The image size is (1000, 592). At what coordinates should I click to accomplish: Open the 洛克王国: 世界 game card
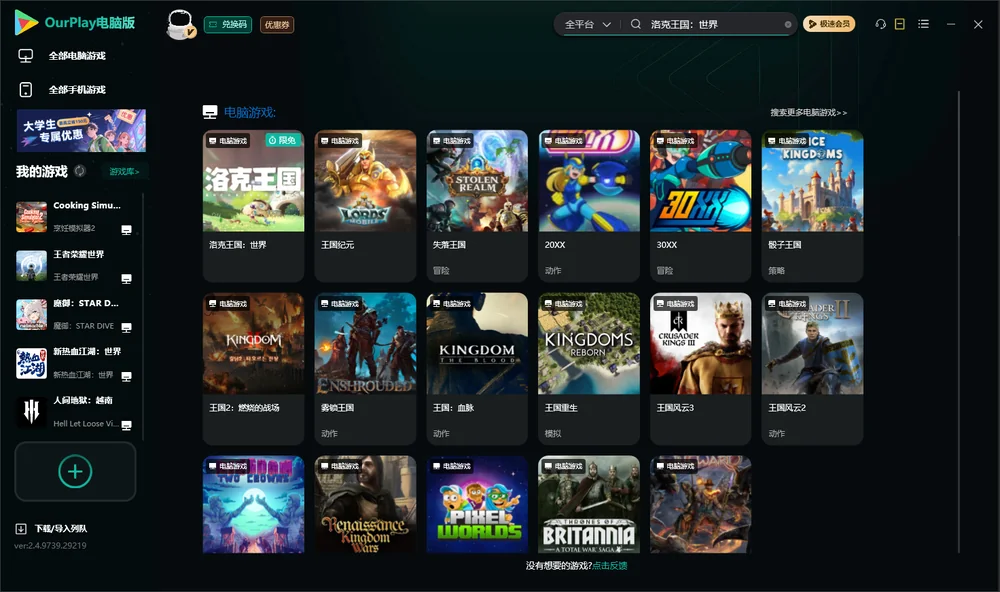point(253,205)
